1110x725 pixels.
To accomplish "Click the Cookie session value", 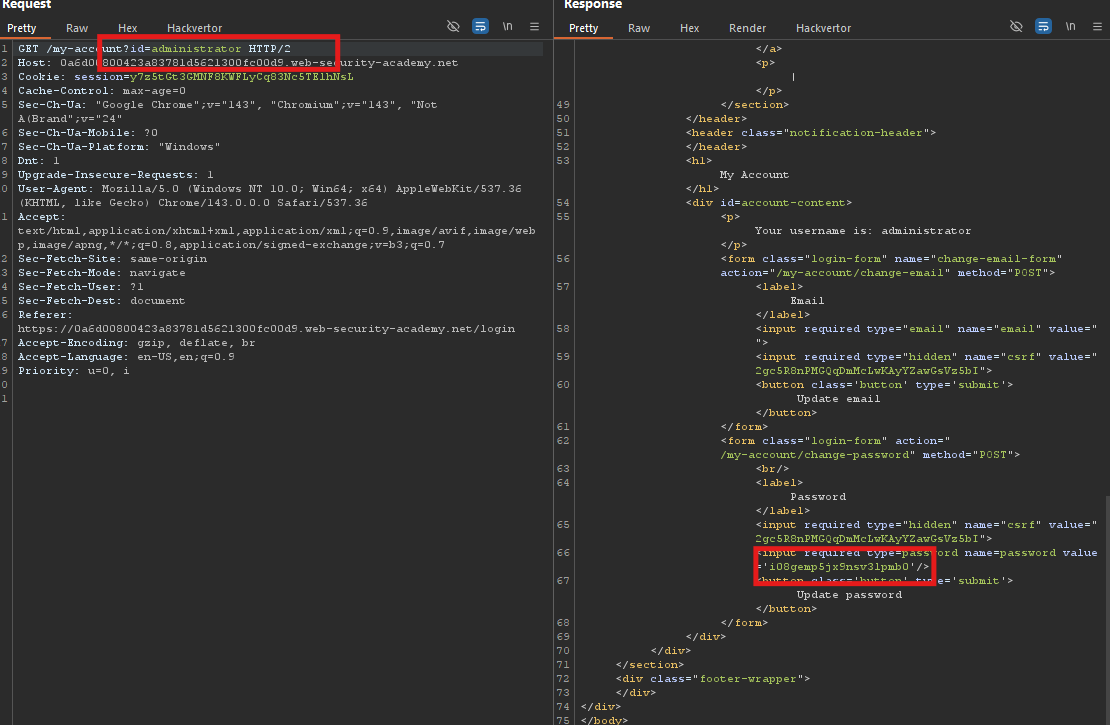I will (x=241, y=77).
